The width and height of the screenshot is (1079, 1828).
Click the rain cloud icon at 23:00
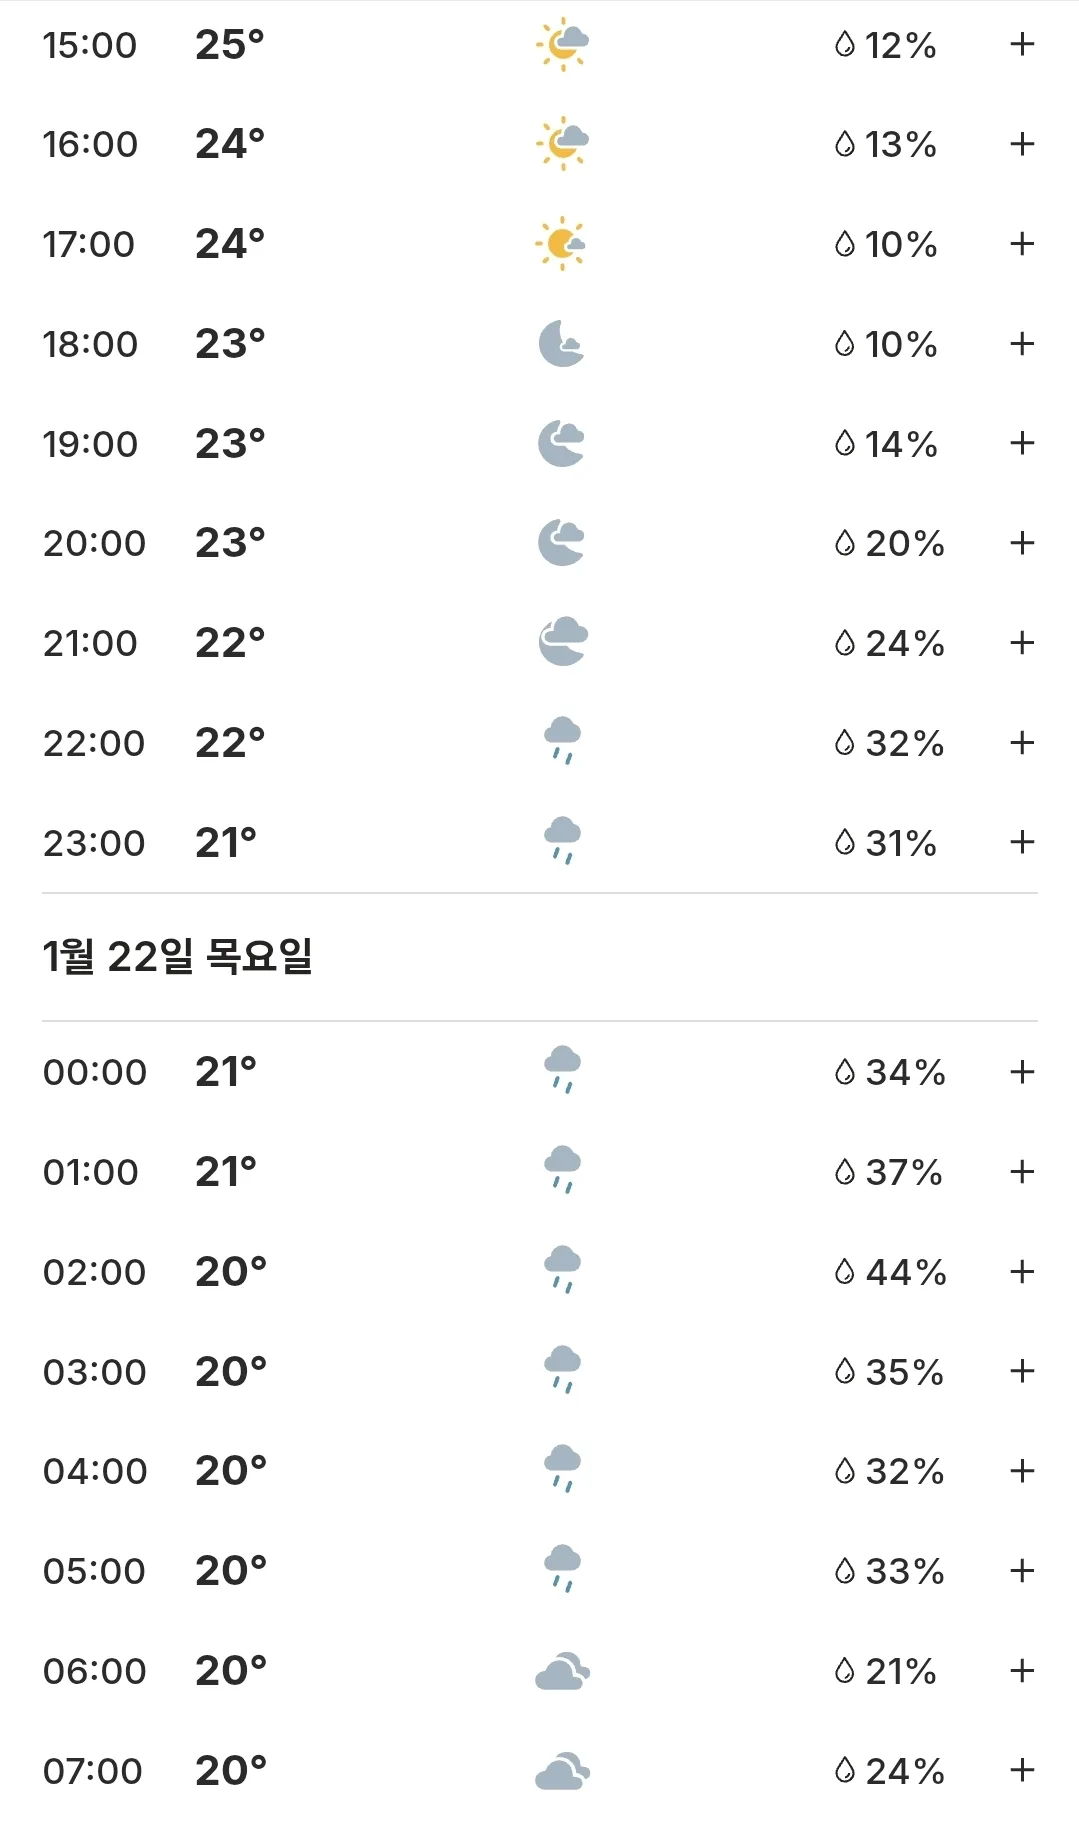(x=562, y=841)
